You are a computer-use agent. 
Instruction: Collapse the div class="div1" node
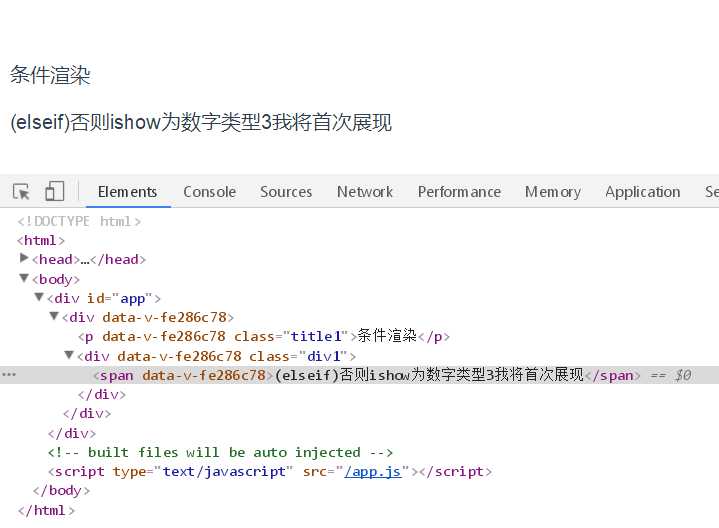(x=69, y=355)
